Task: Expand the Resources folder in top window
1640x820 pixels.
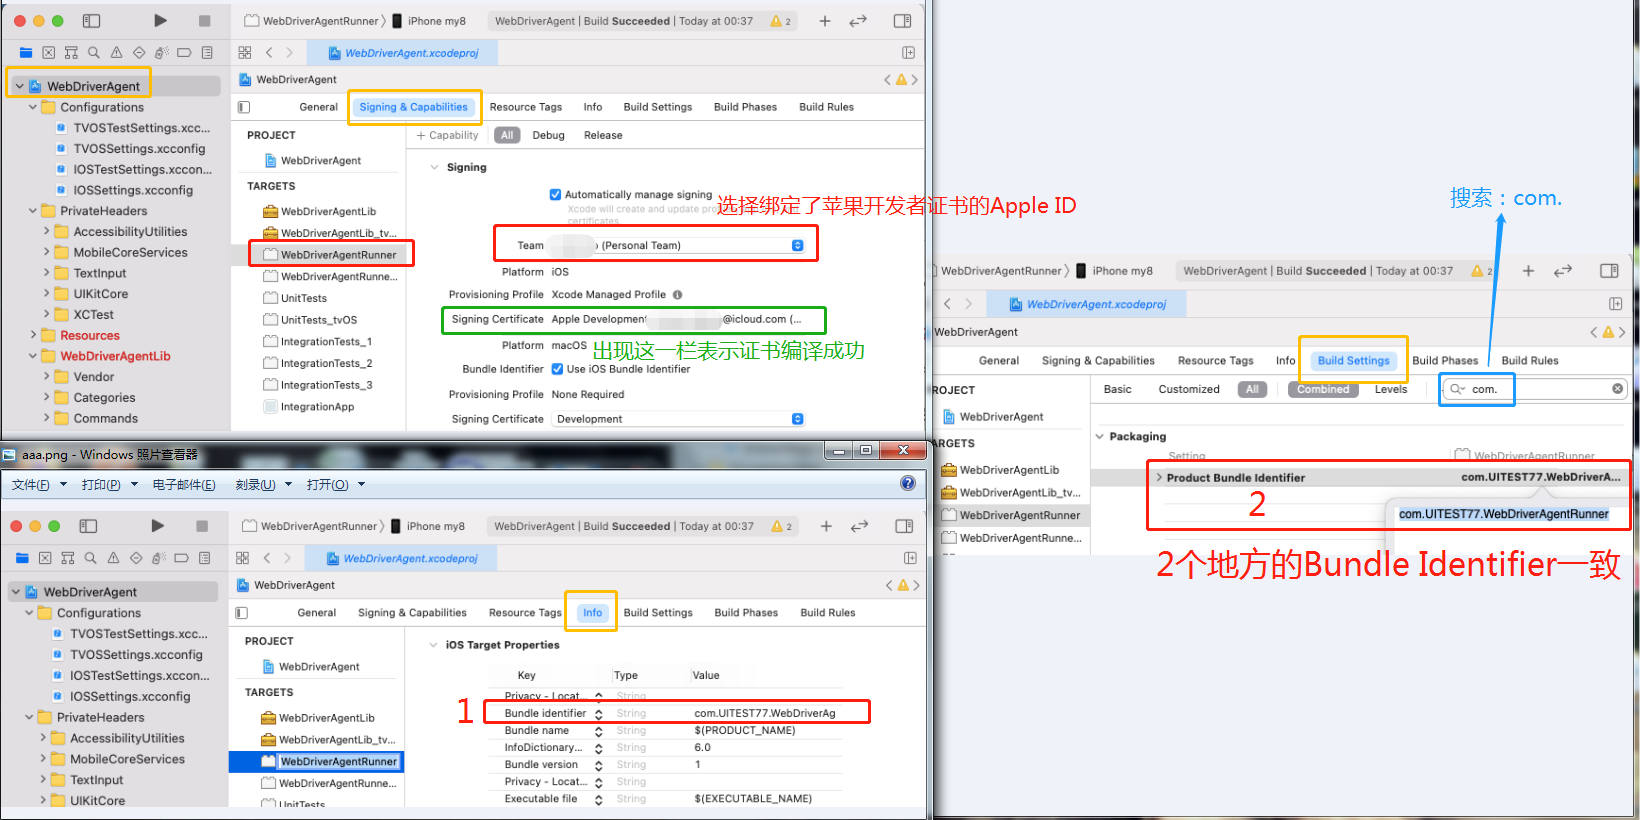Action: coord(33,335)
